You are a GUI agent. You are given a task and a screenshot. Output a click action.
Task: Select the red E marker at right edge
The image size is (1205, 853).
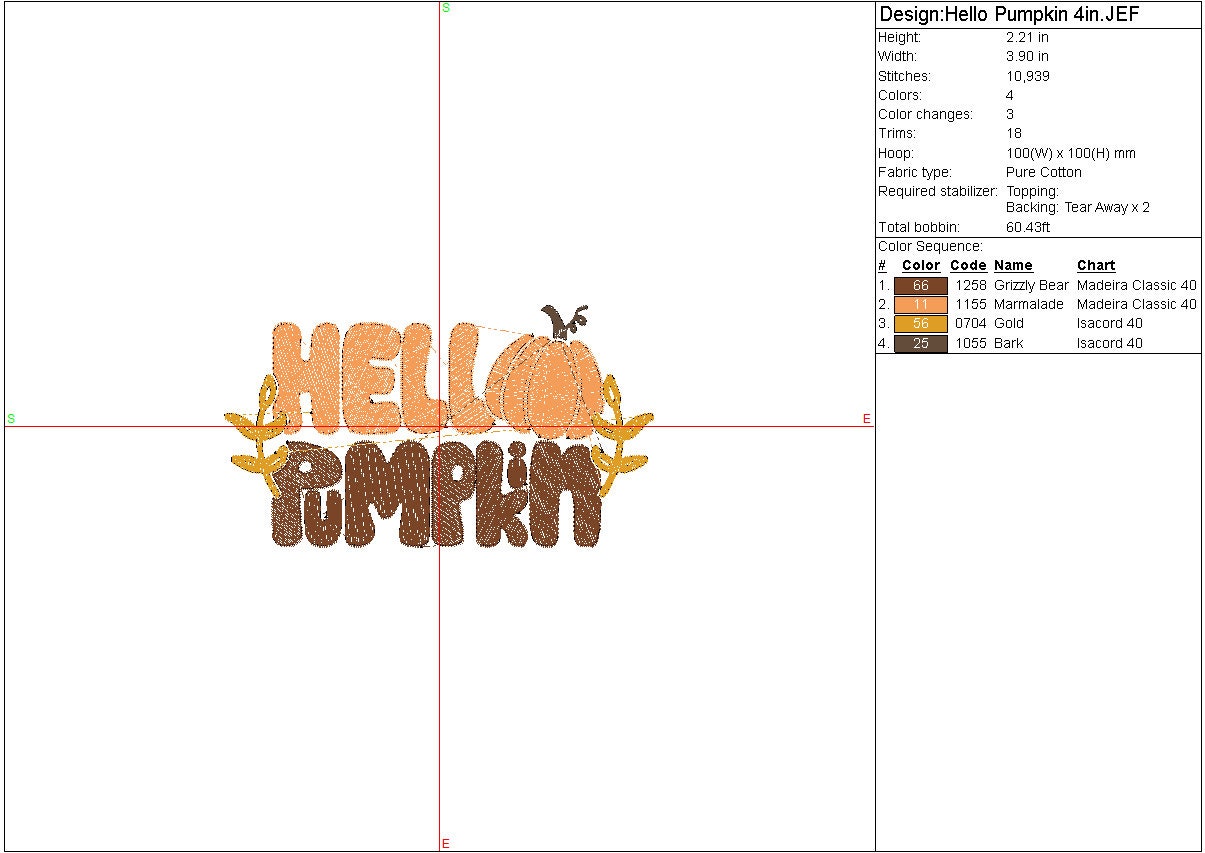click(x=867, y=419)
